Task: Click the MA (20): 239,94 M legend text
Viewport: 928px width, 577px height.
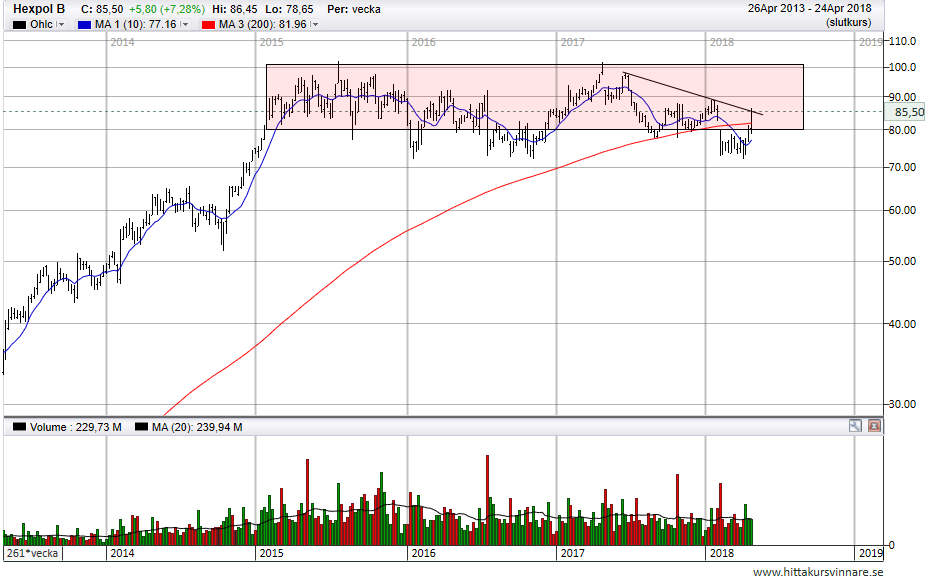Action: [x=197, y=427]
